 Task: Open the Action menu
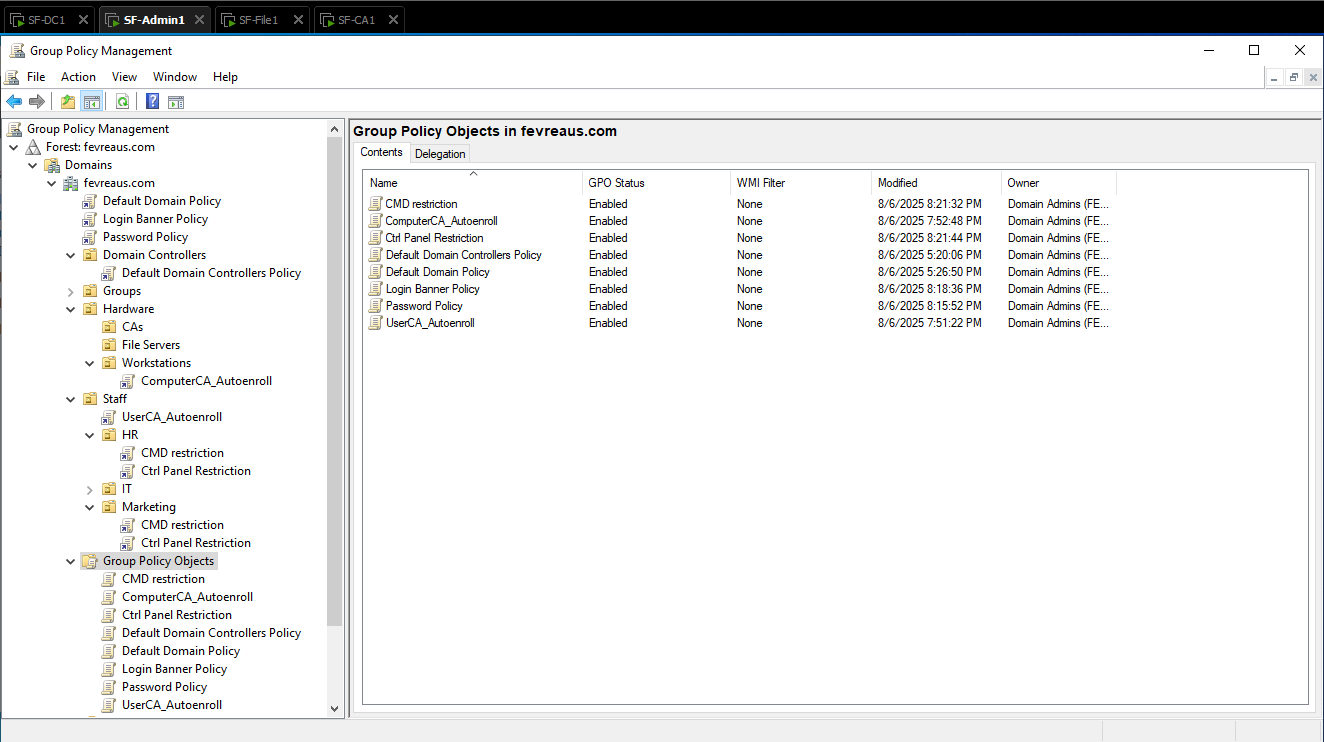coord(78,77)
